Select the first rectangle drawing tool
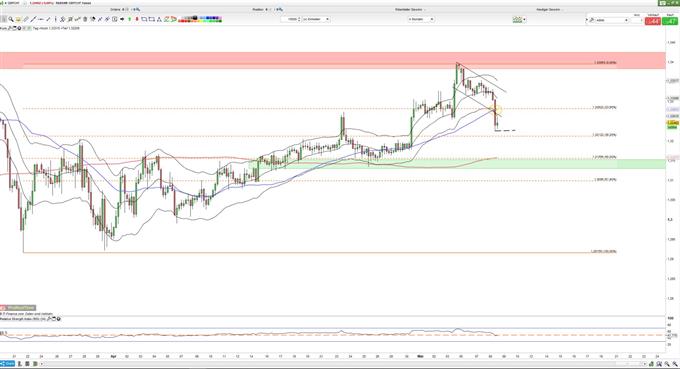The width and height of the screenshot is (680, 369). 144,19
